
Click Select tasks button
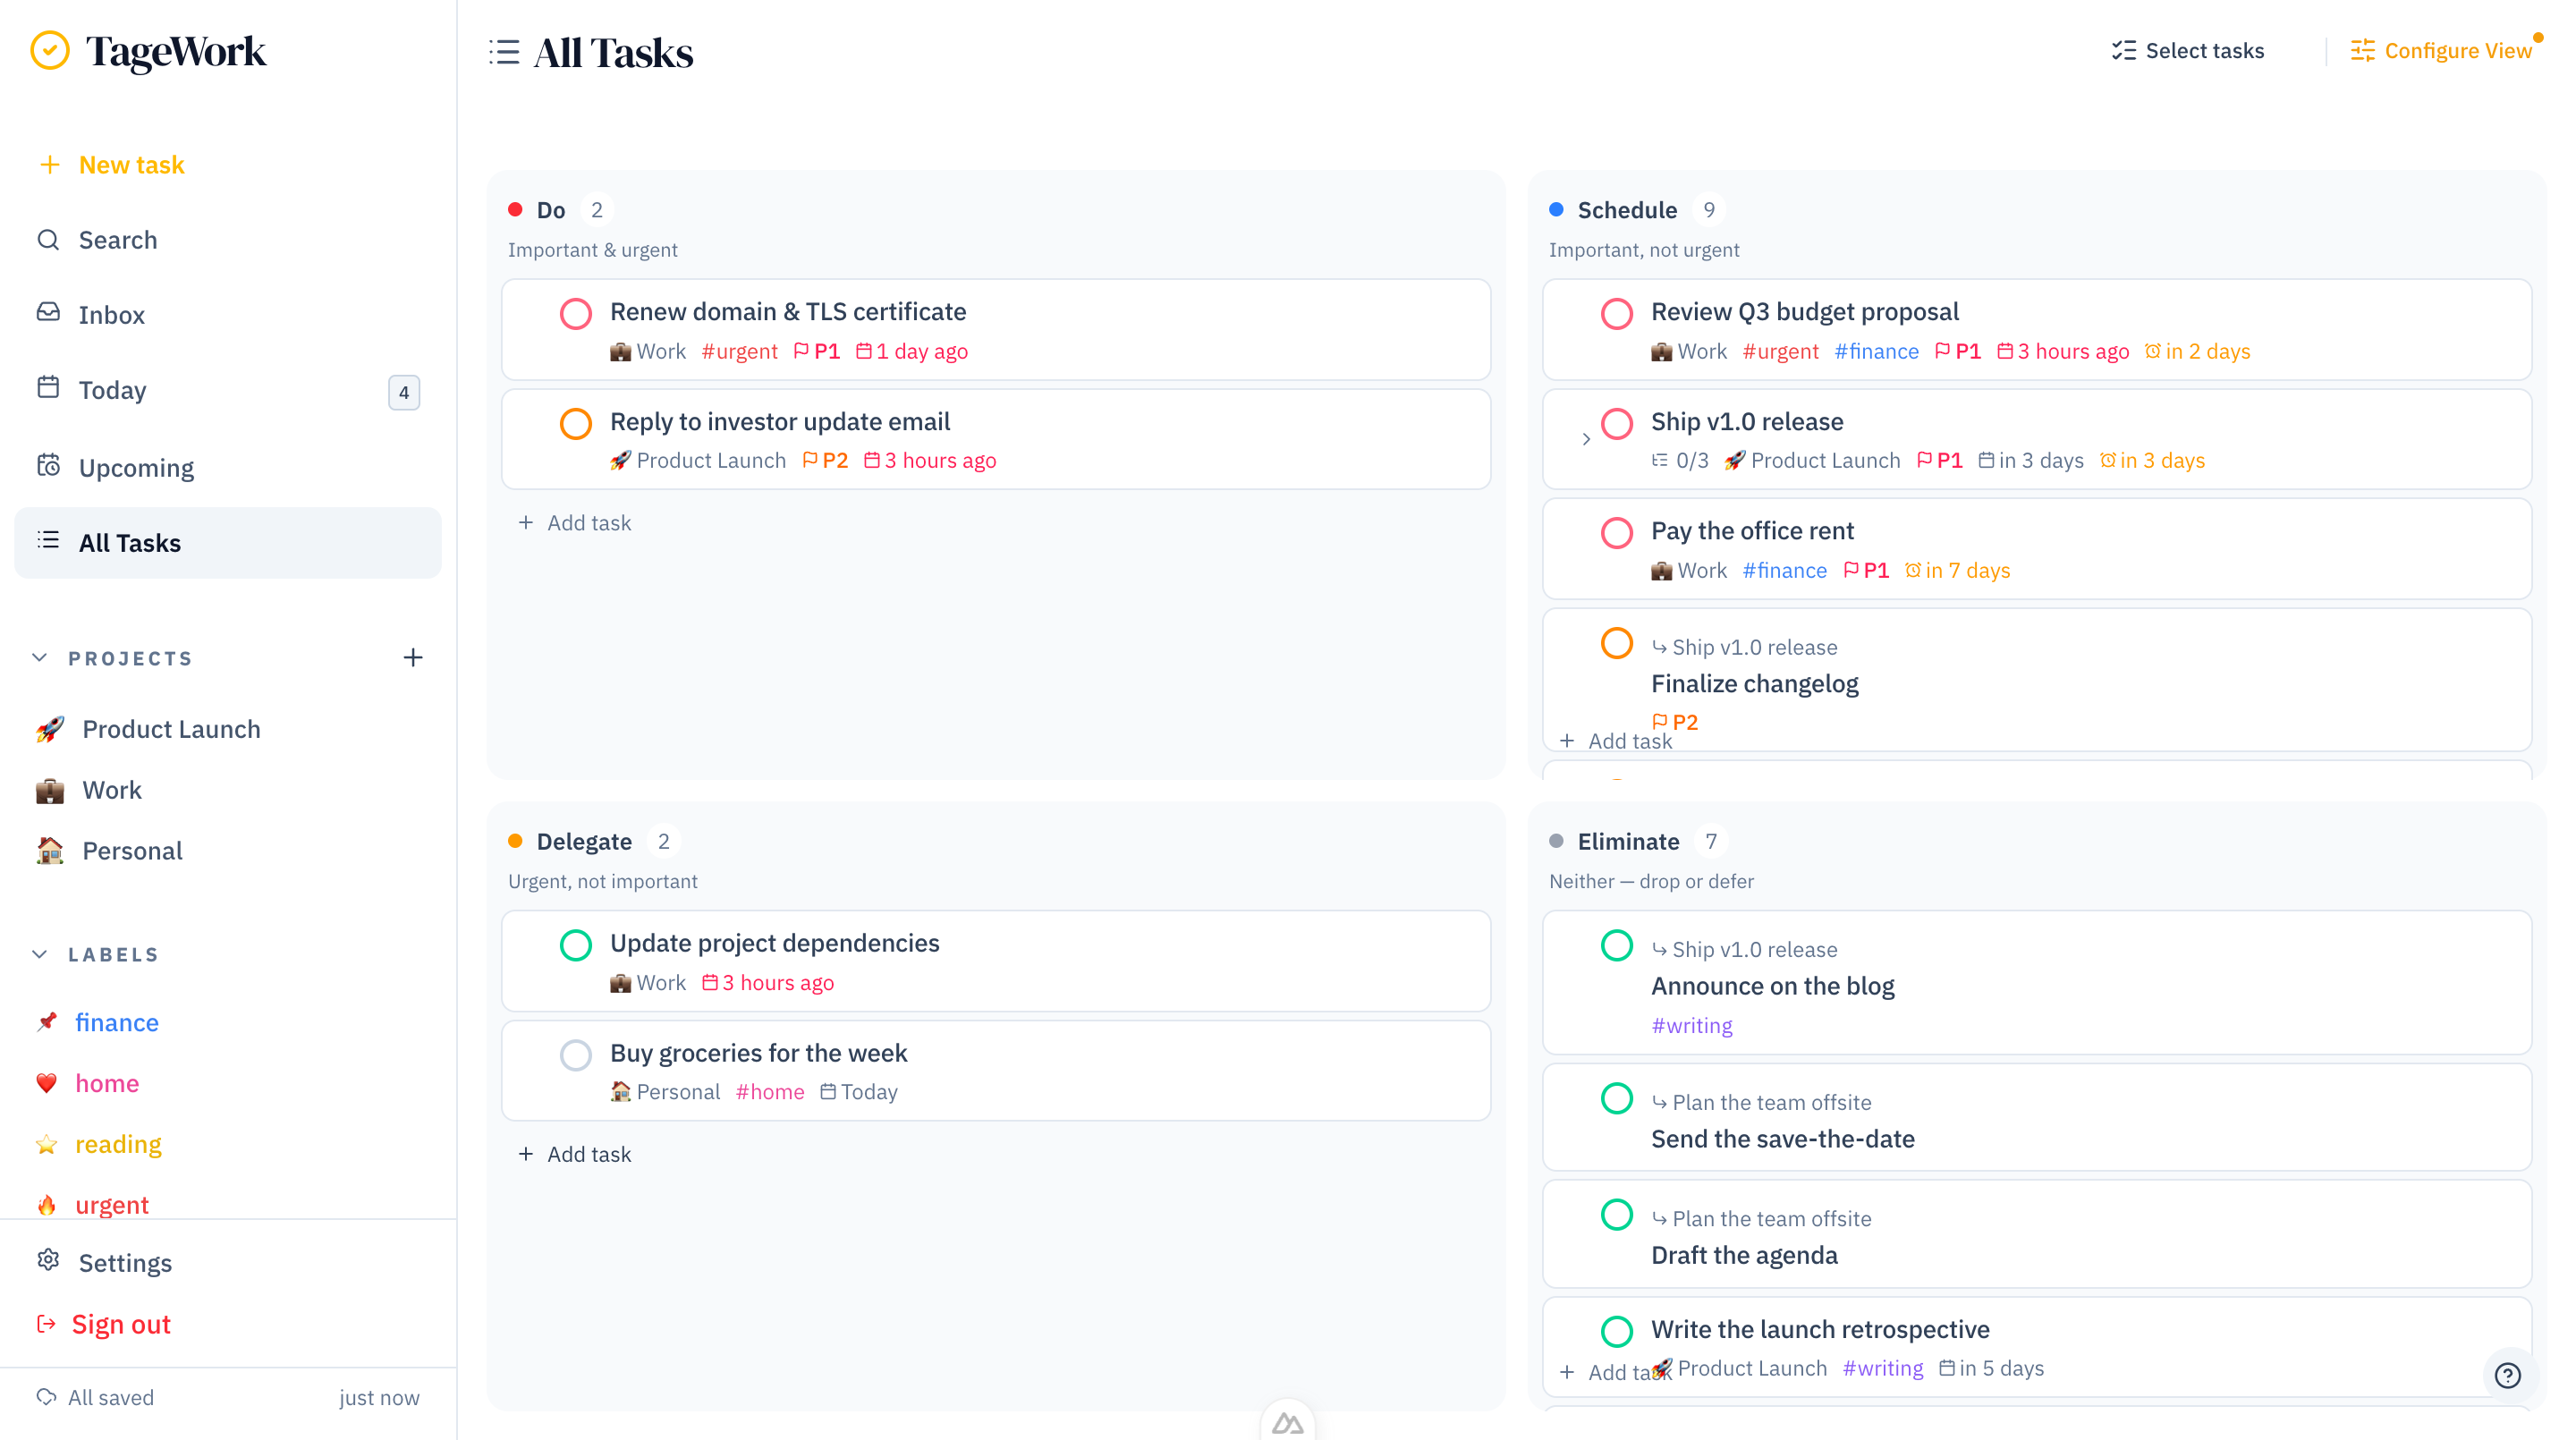point(2187,51)
